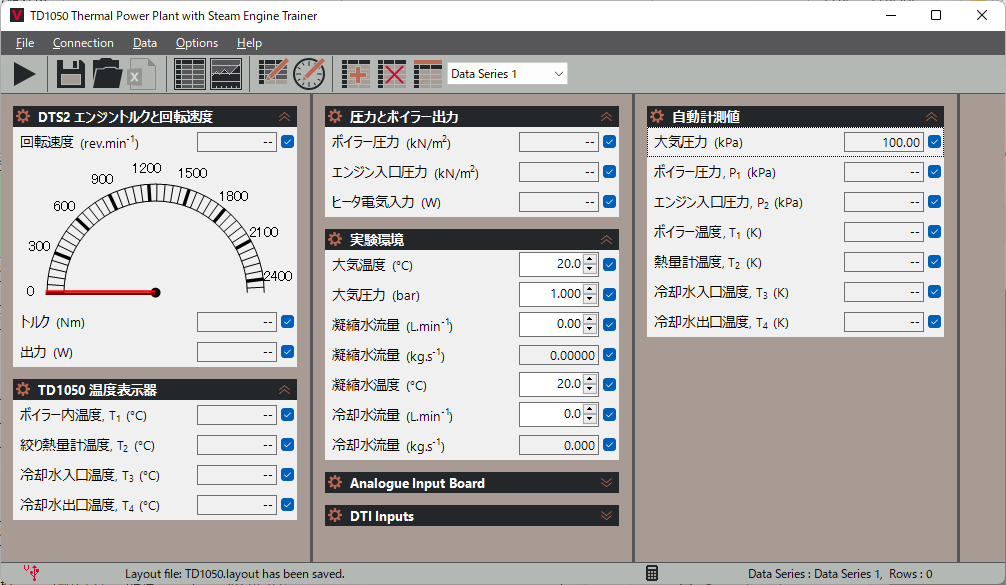Open settings gear for DTI Inputs panel
Screen dimensions: 1006x585
[335, 515]
